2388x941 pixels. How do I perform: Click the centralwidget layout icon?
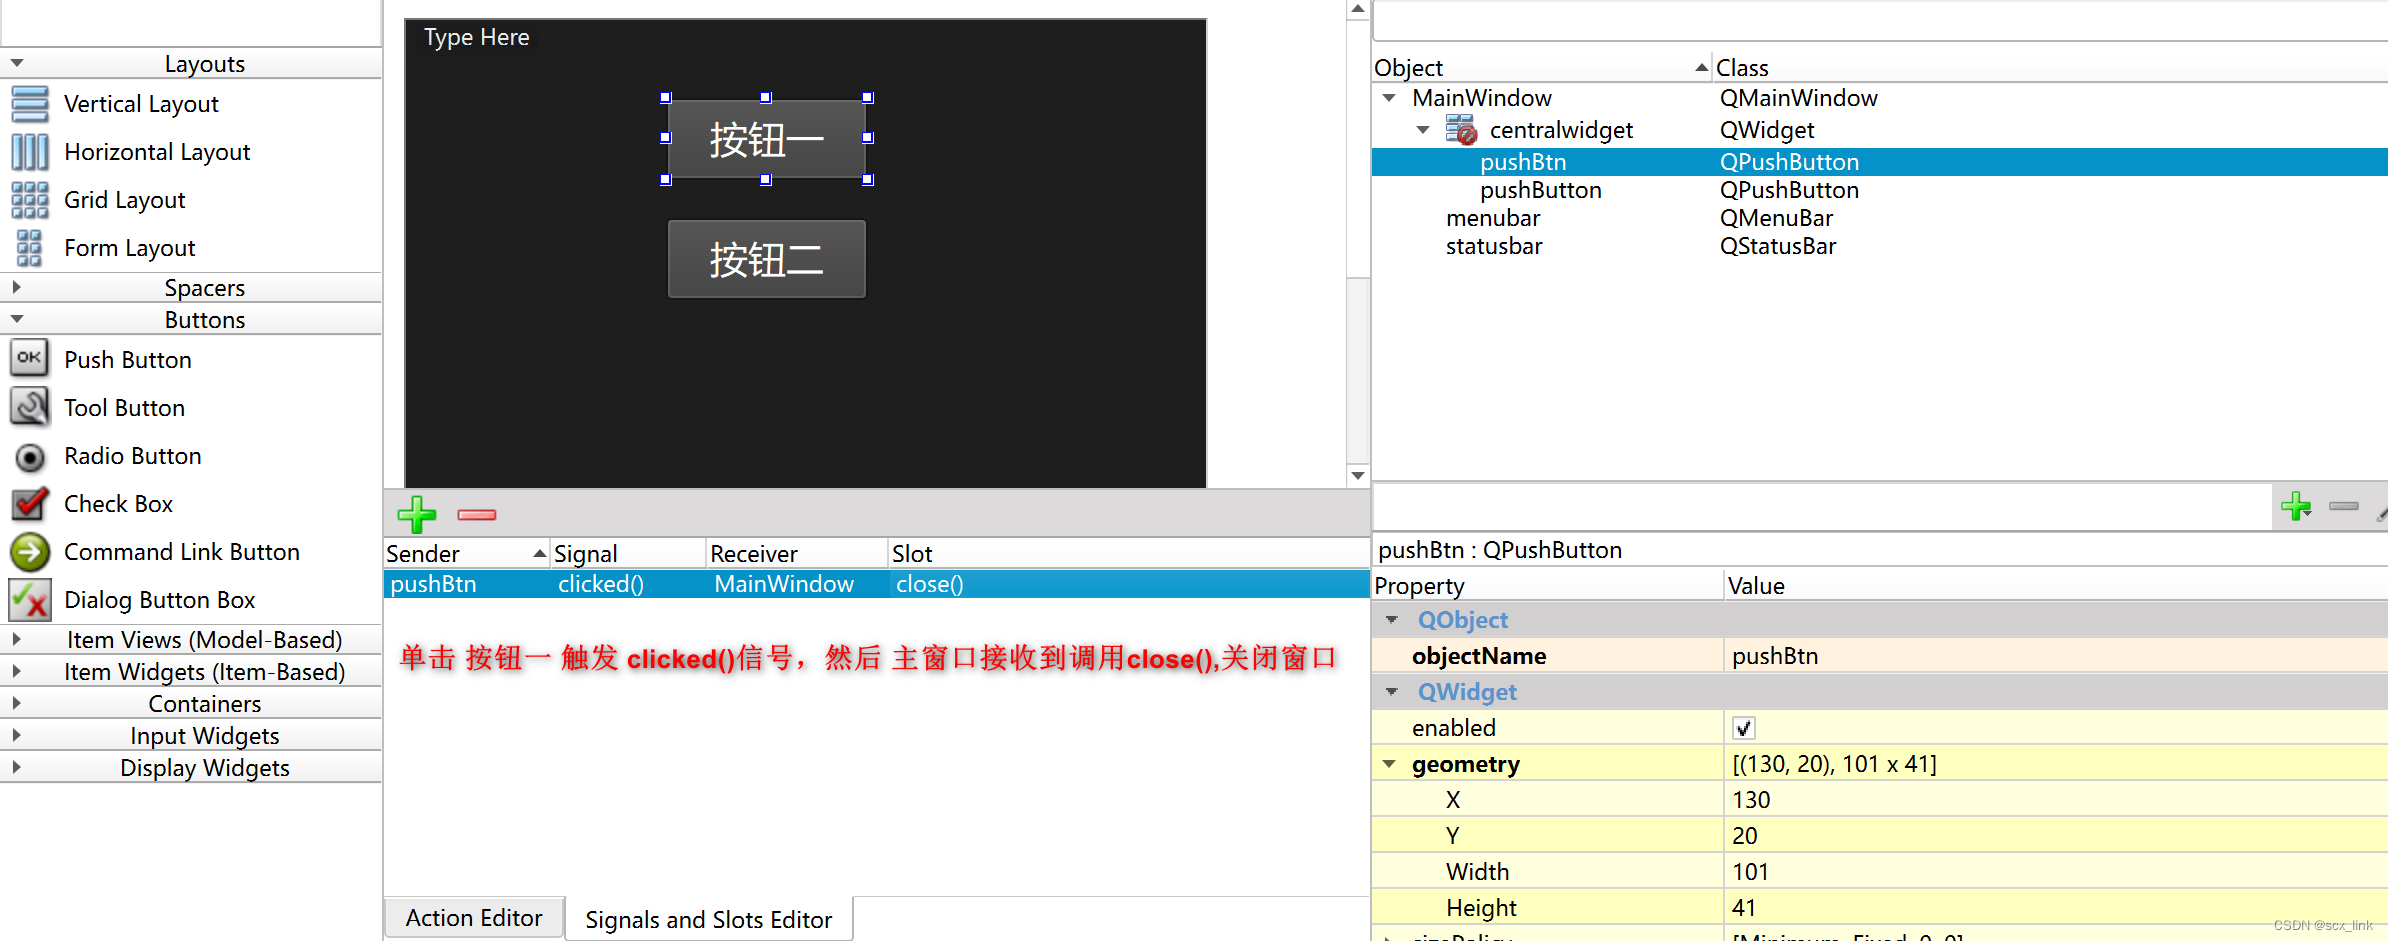(x=1461, y=130)
